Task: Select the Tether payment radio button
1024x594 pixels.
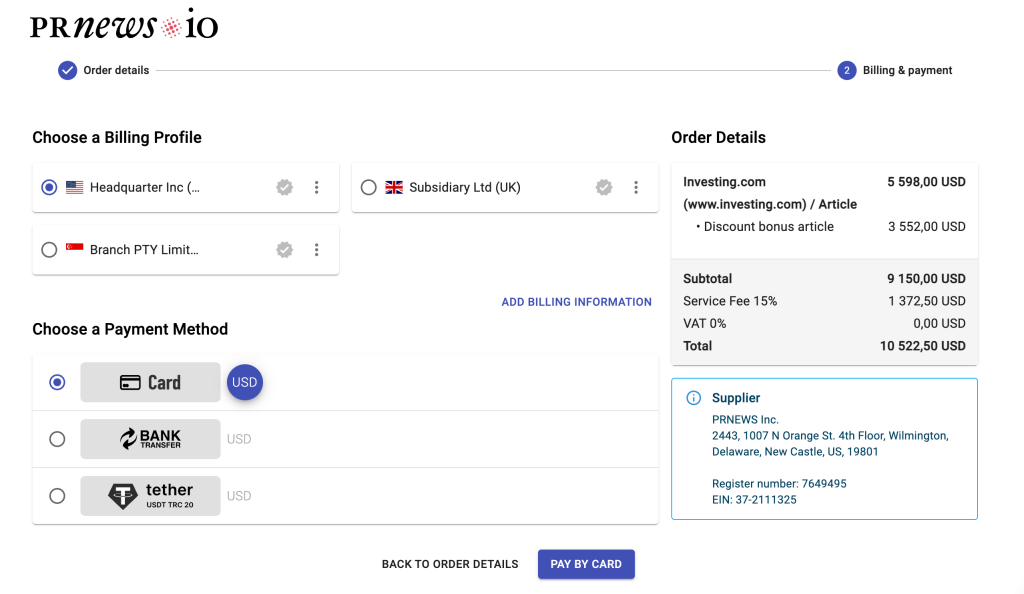Action: click(57, 495)
